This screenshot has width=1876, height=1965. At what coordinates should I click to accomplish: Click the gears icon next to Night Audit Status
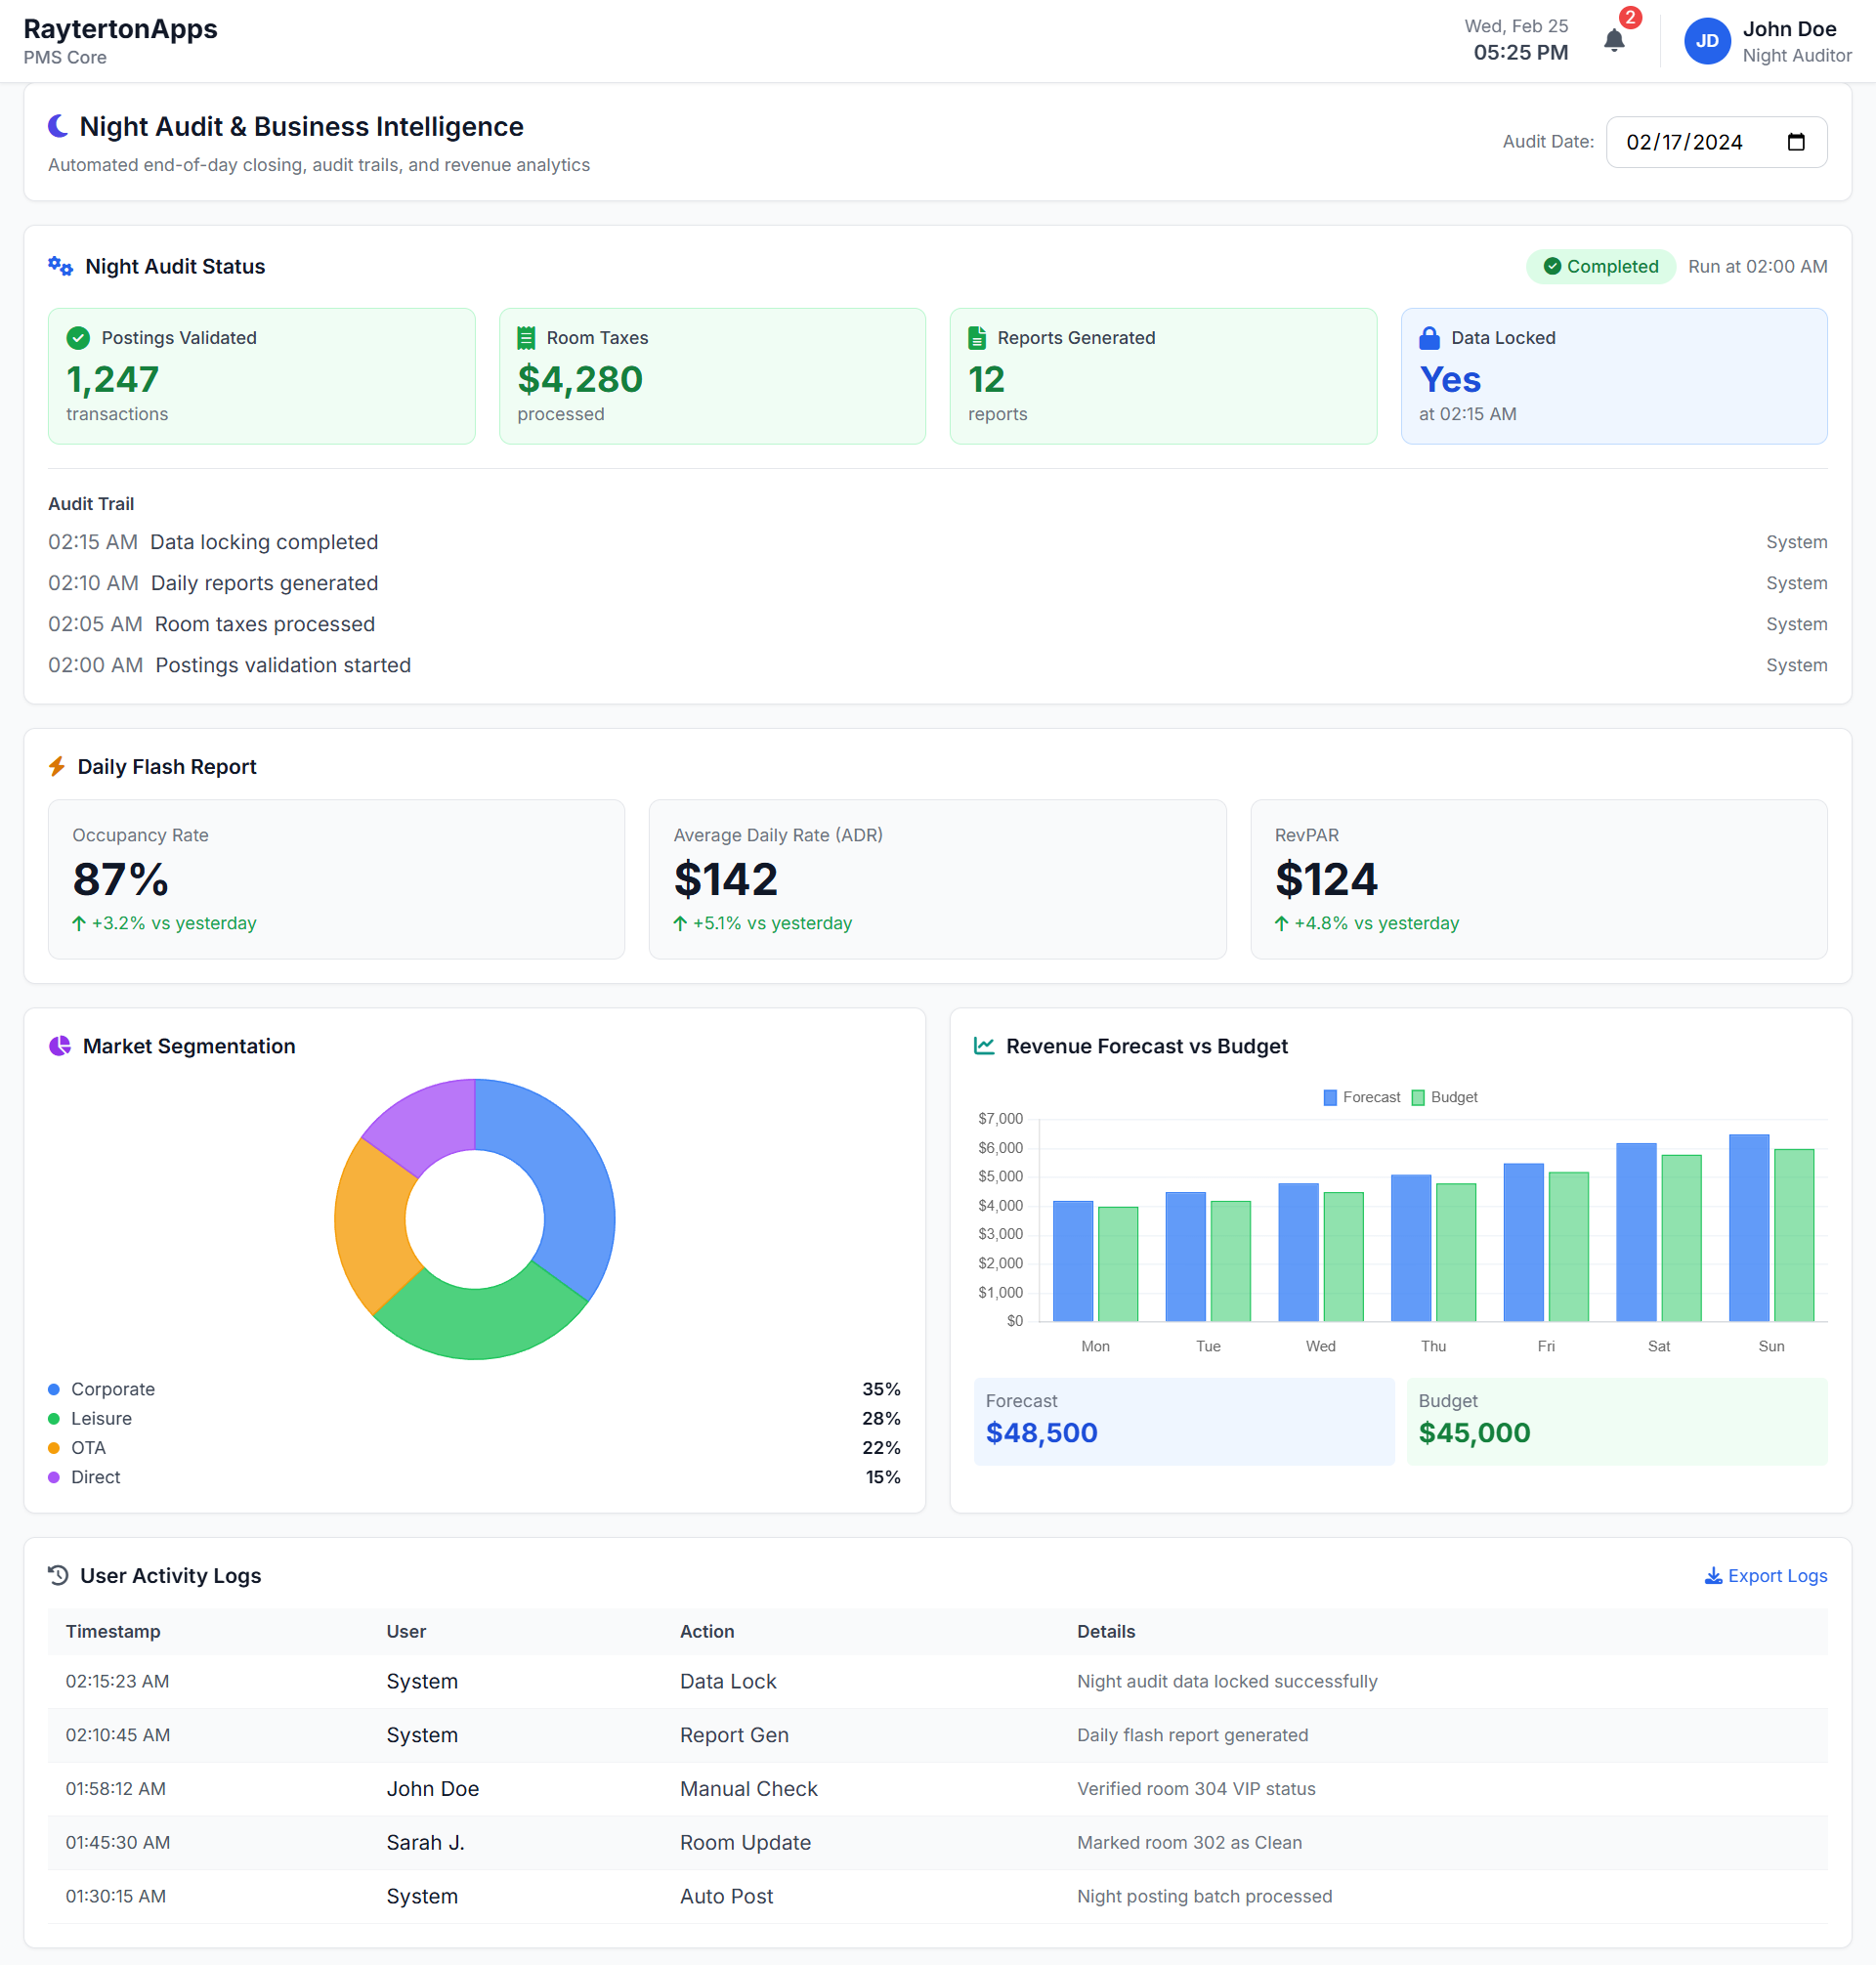59,266
